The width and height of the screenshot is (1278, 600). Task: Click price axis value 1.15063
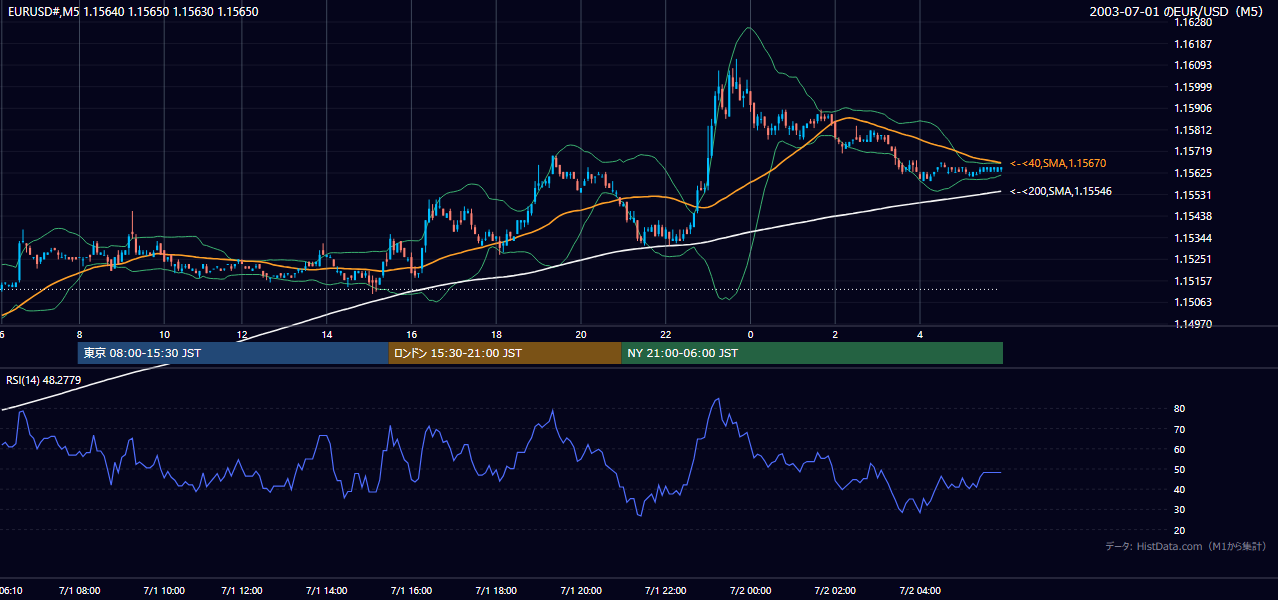[x=1193, y=302]
